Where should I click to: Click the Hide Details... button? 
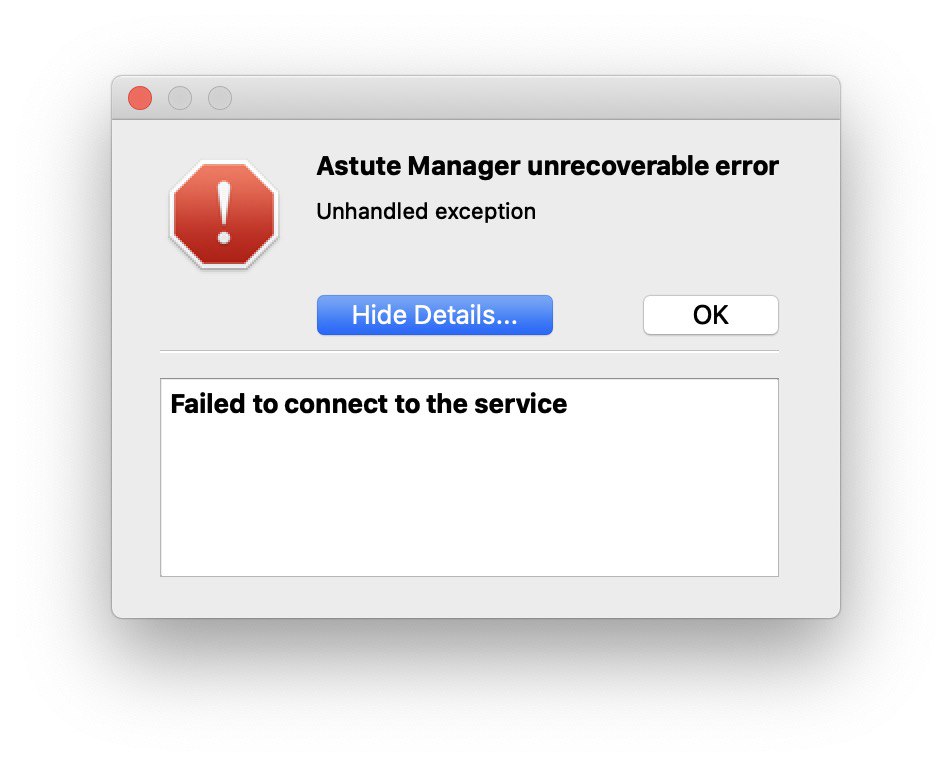tap(435, 315)
